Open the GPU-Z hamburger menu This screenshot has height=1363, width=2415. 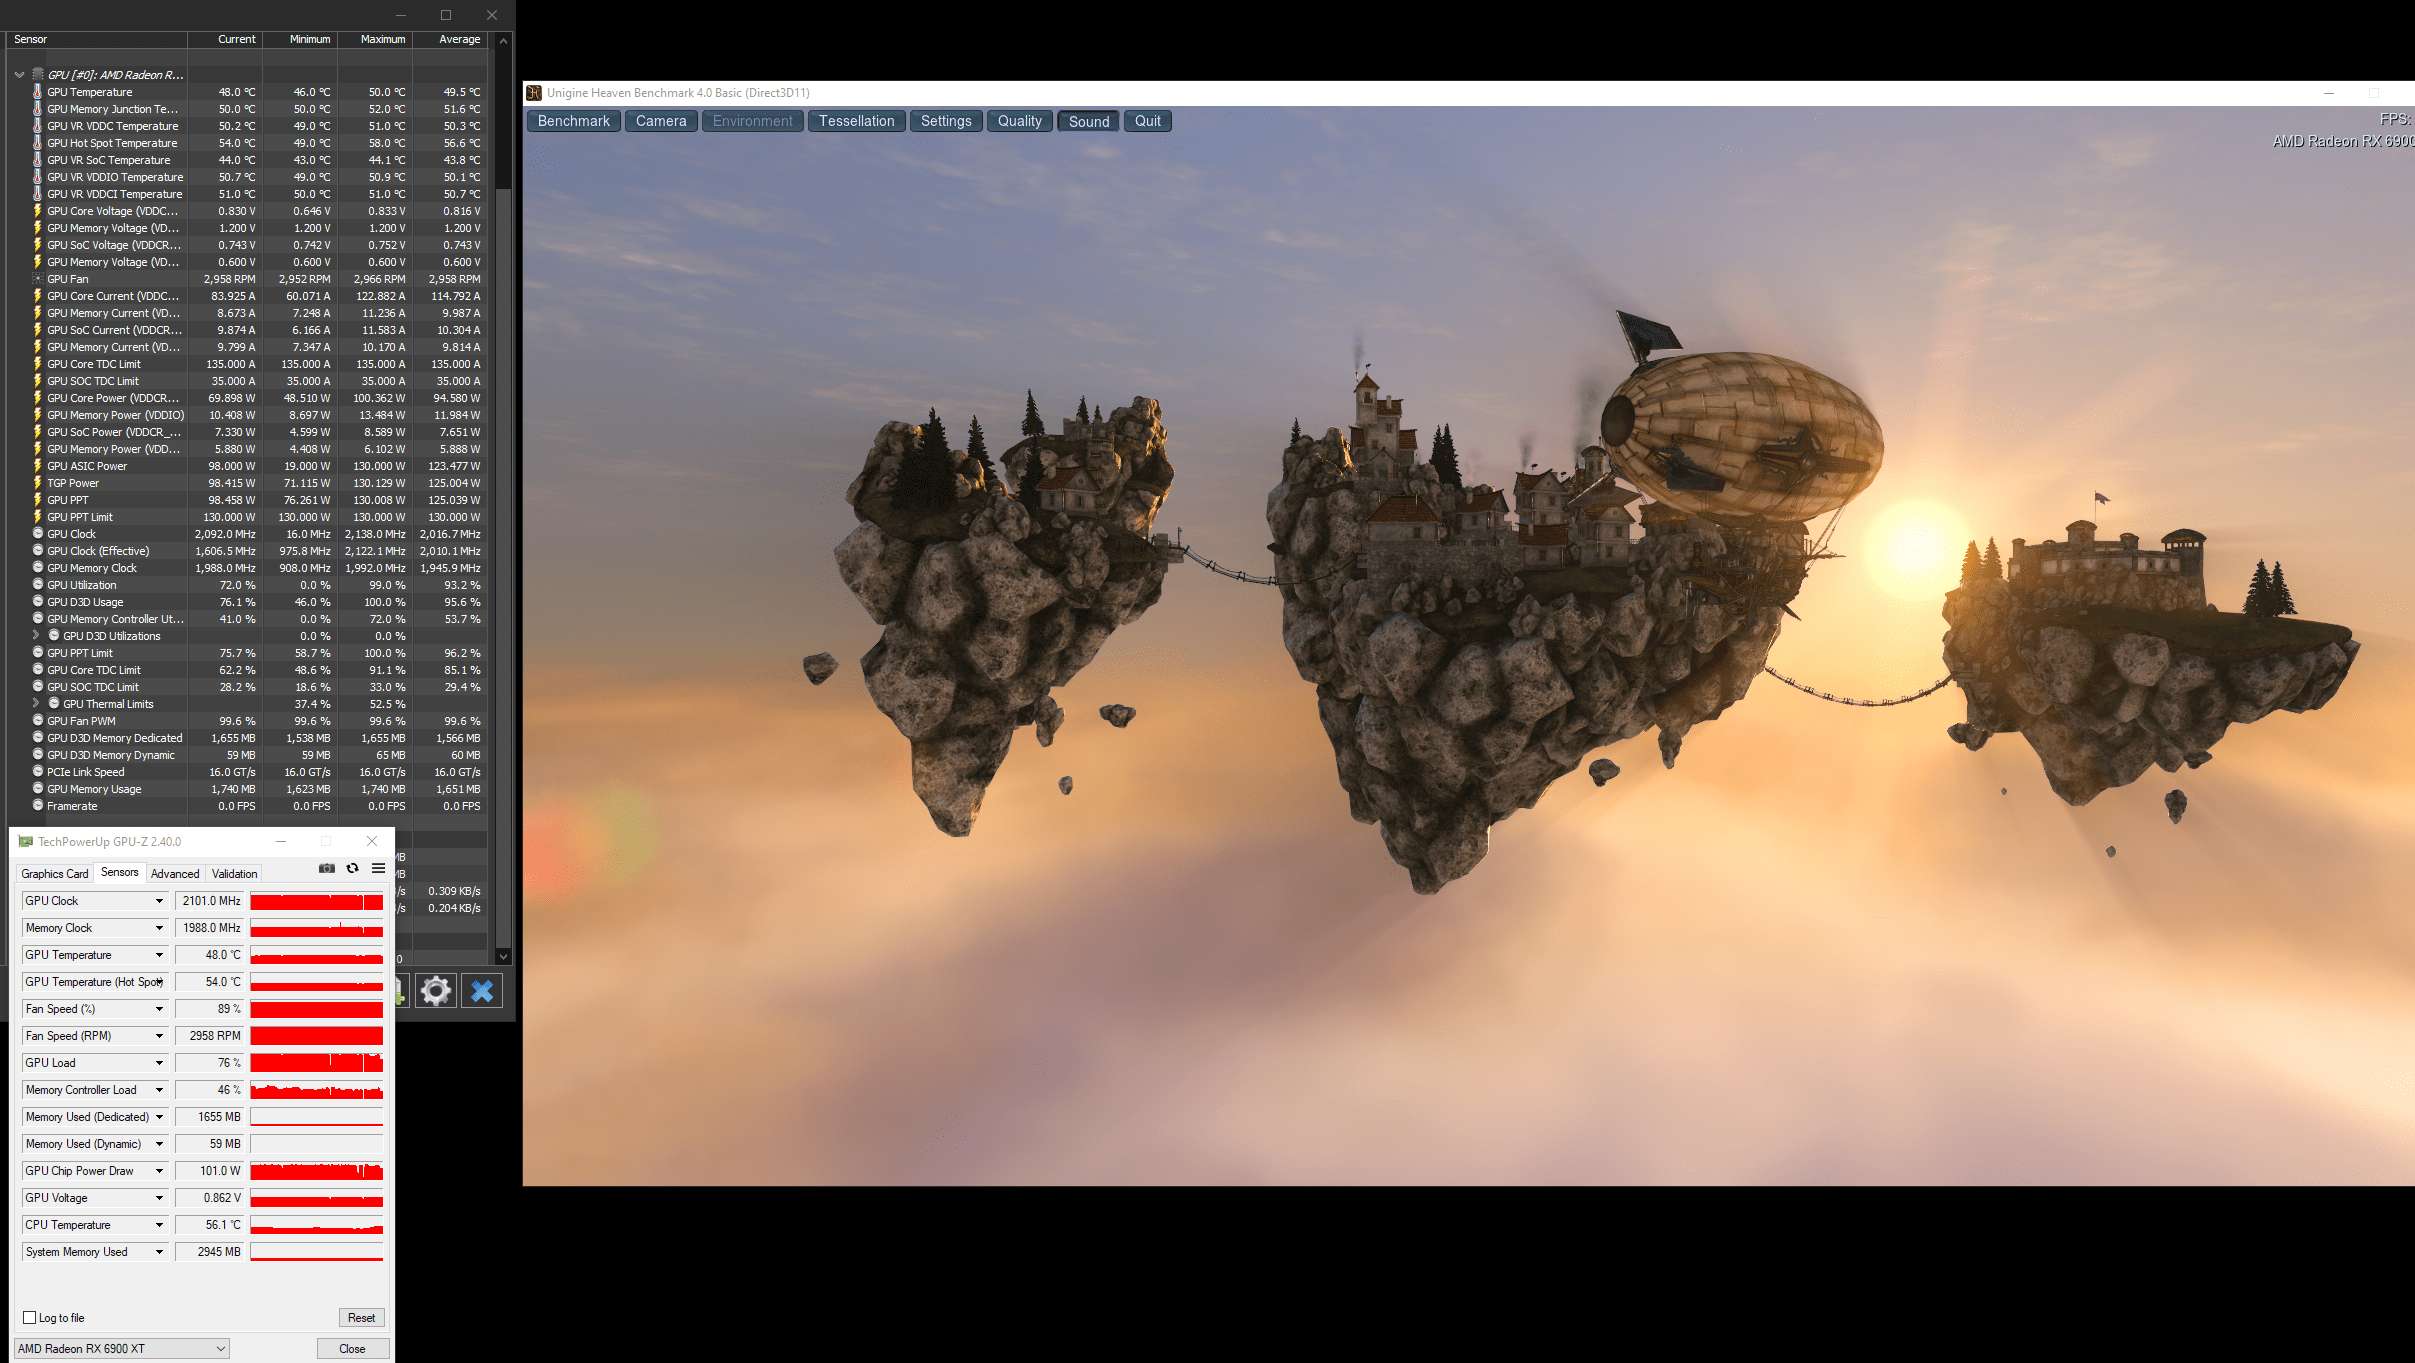pyautogui.click(x=378, y=868)
